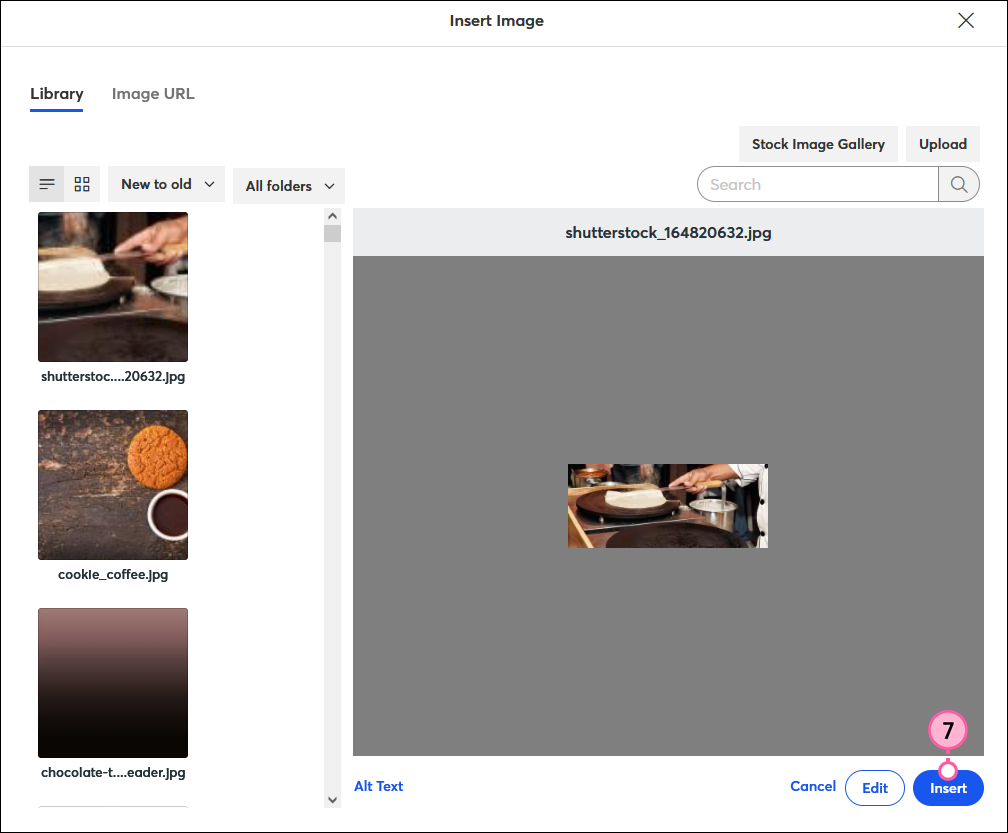Focus the Search input field

(x=818, y=184)
